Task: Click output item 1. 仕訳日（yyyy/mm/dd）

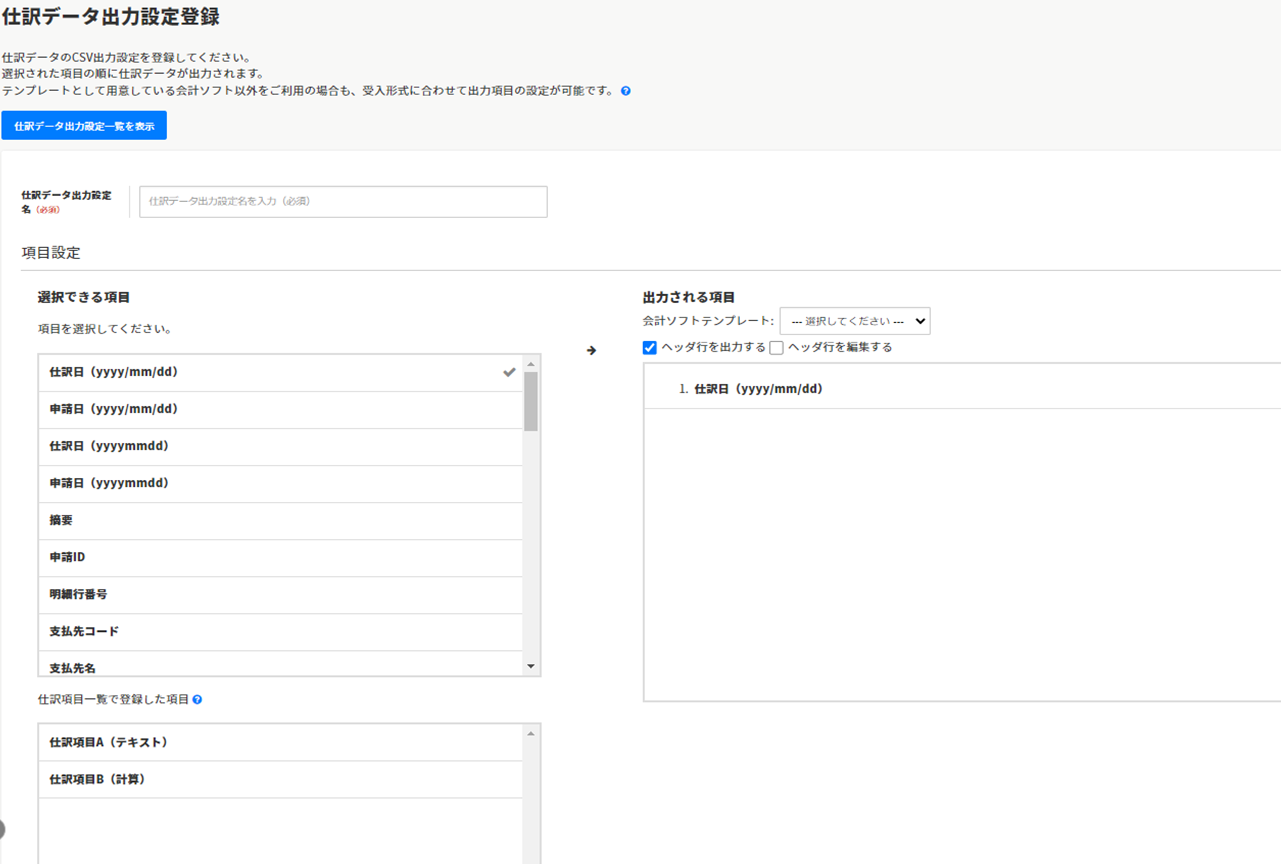Action: click(758, 389)
